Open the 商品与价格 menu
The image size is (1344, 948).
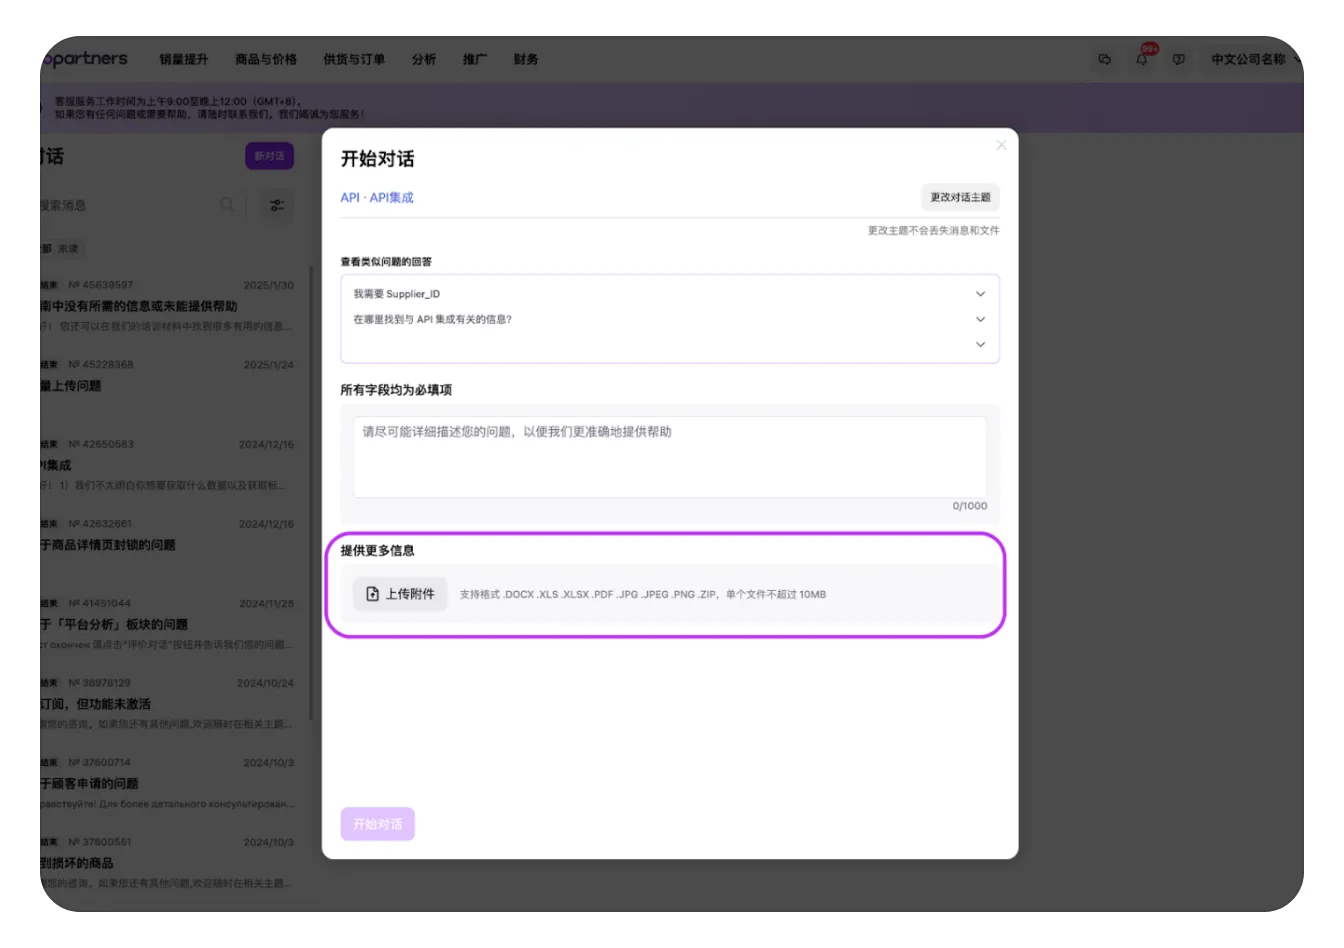point(266,60)
